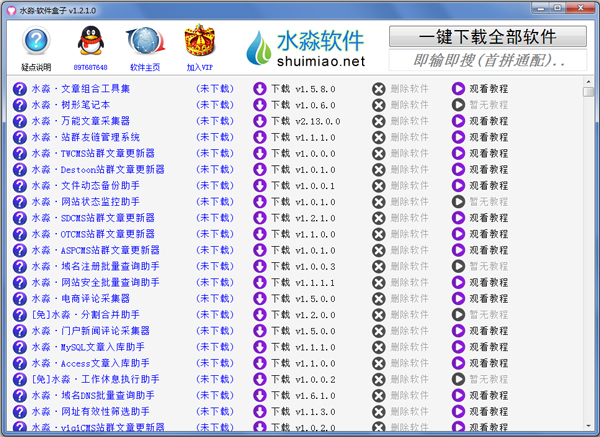Click the scrollbar up arrow
This screenshot has width=600, height=437.
click(588, 92)
